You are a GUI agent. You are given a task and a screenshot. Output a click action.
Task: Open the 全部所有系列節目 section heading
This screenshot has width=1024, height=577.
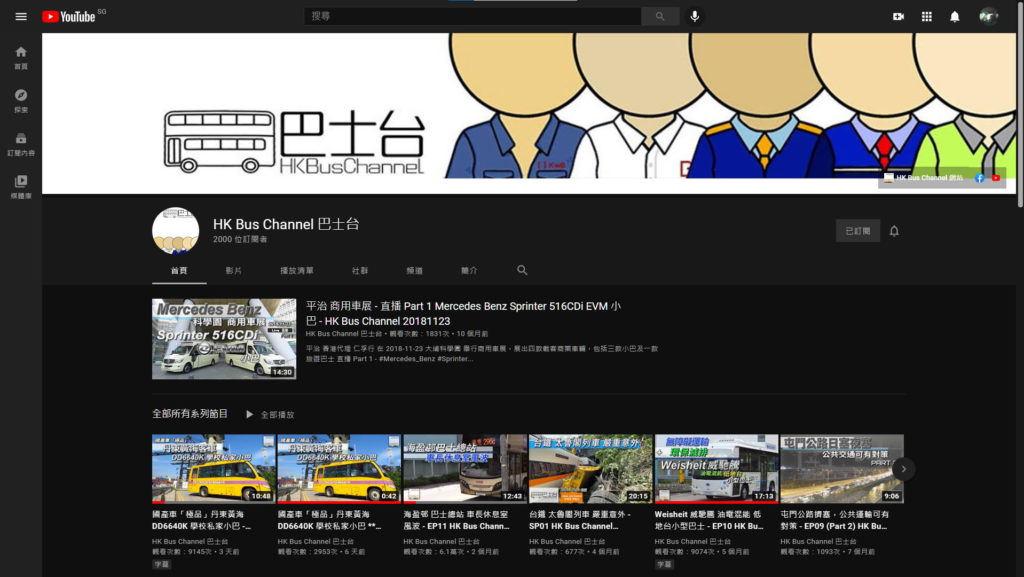(190, 414)
